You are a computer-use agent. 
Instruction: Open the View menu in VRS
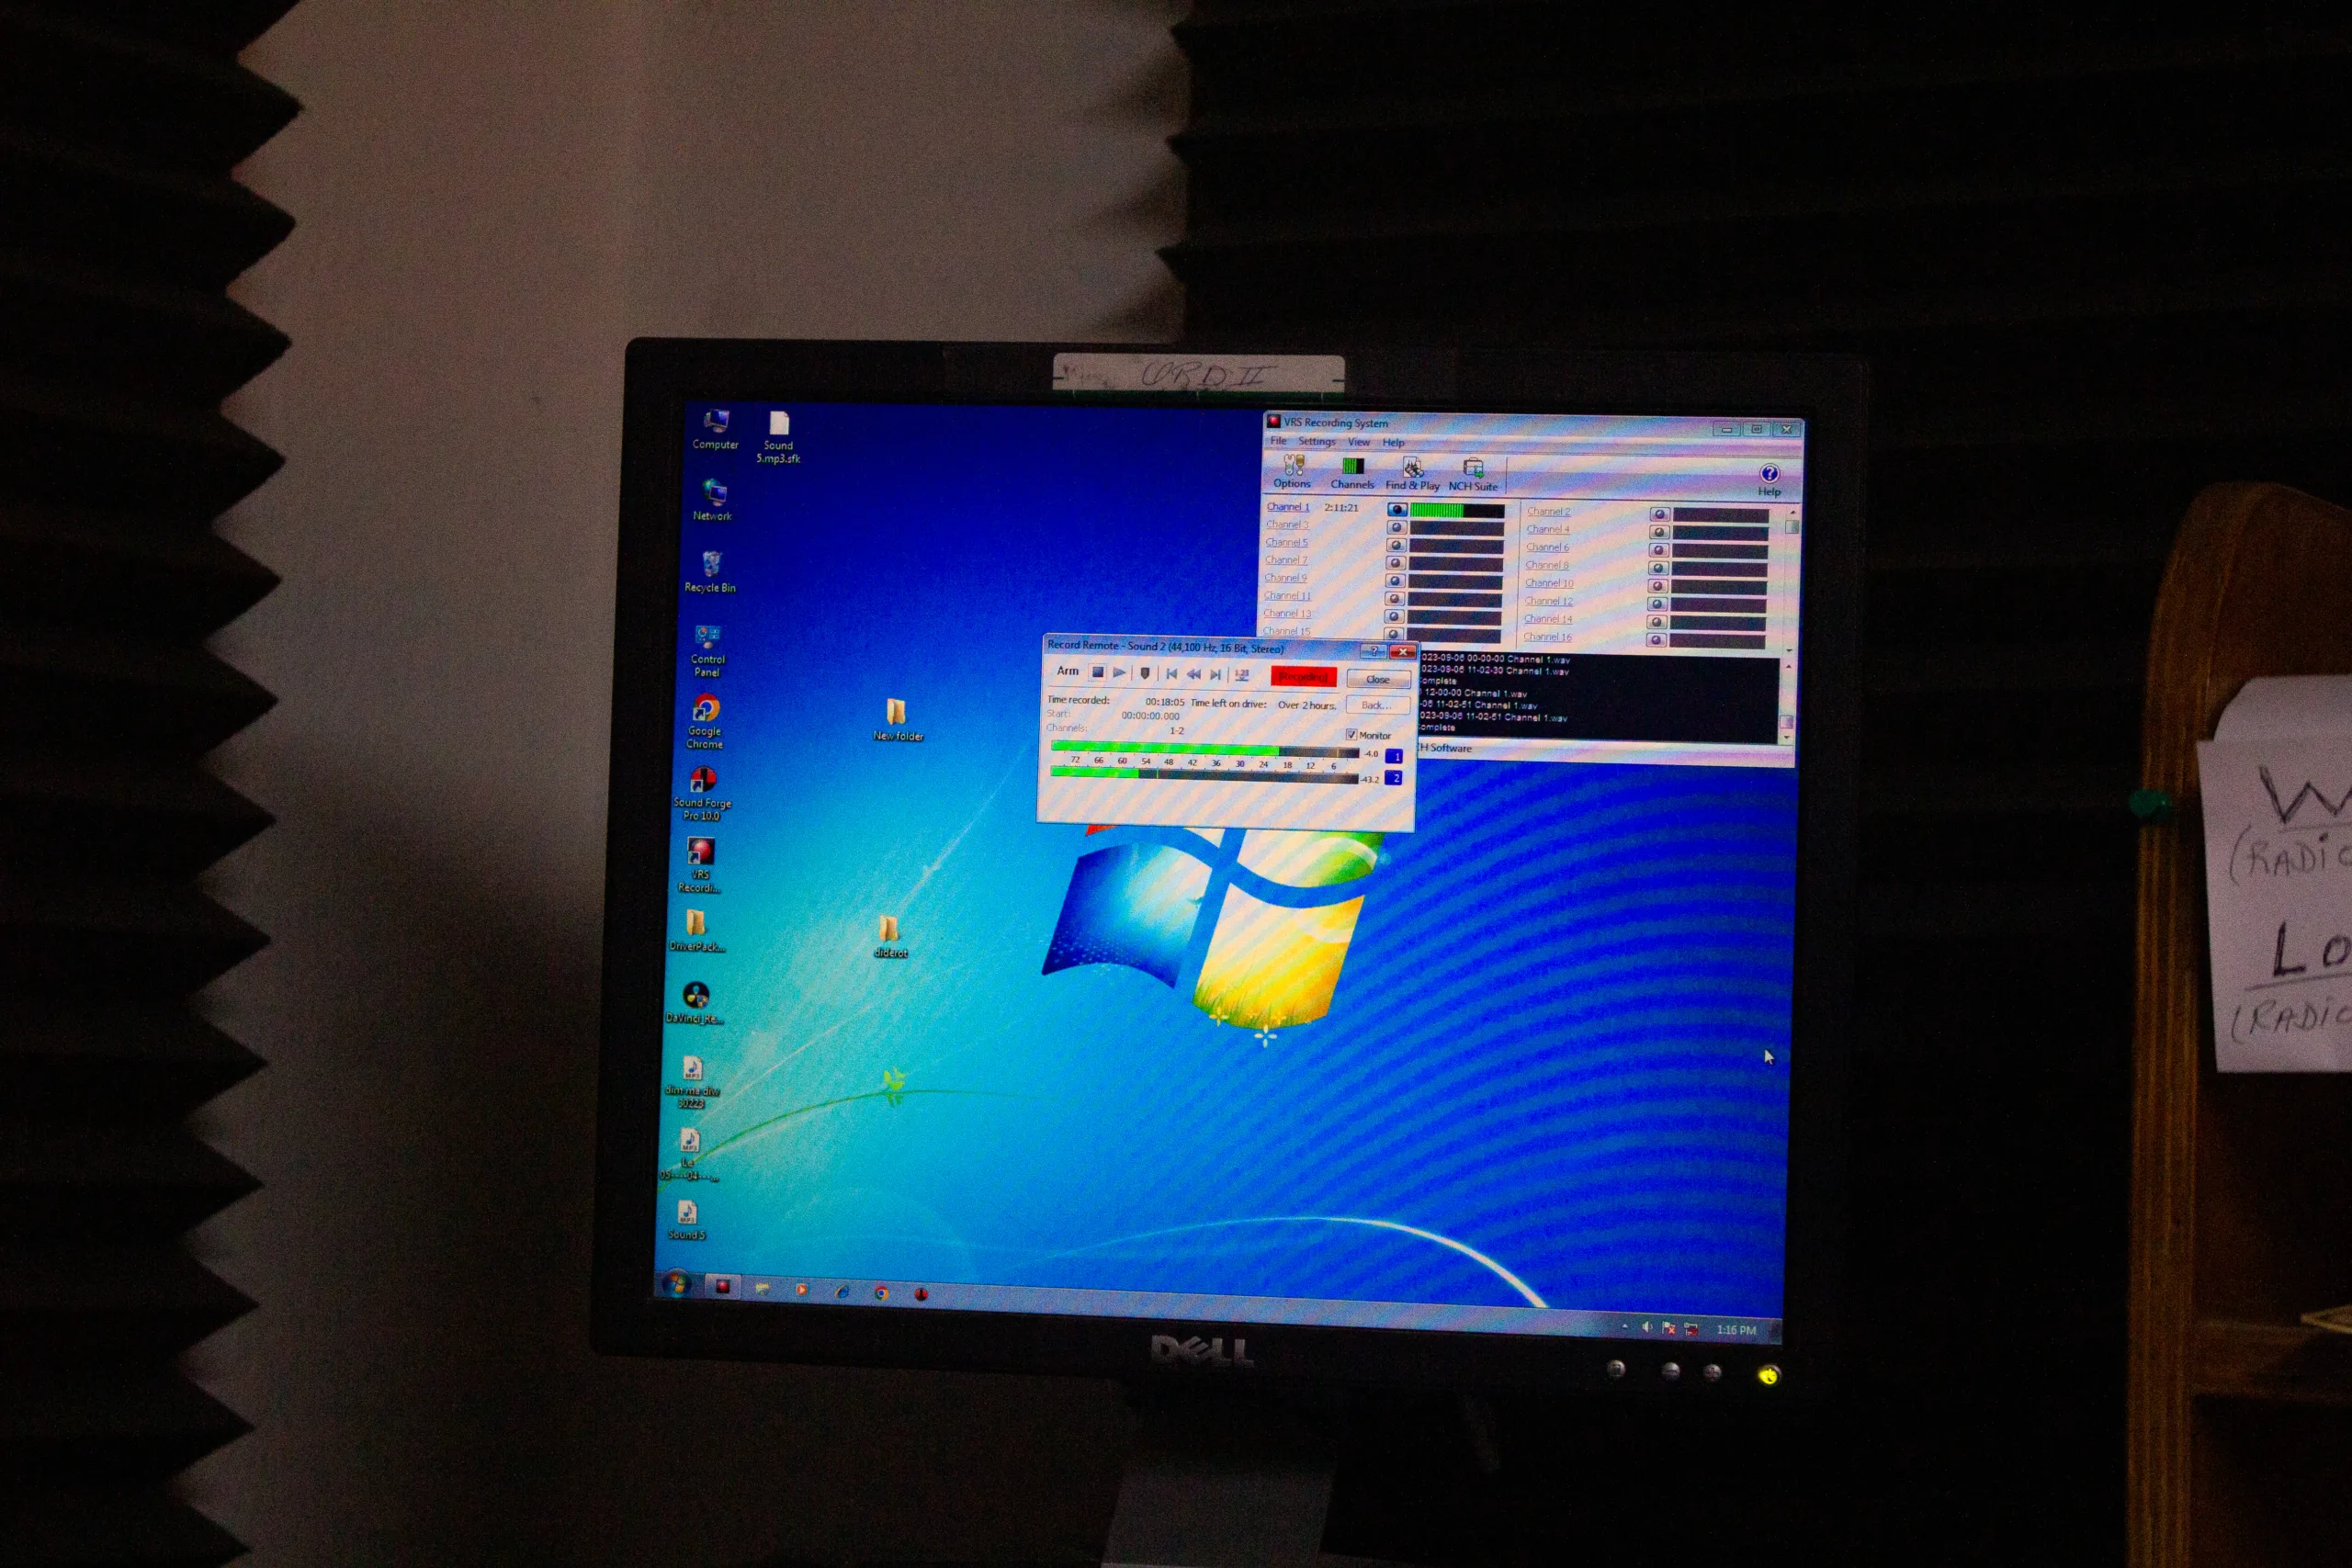point(1358,442)
